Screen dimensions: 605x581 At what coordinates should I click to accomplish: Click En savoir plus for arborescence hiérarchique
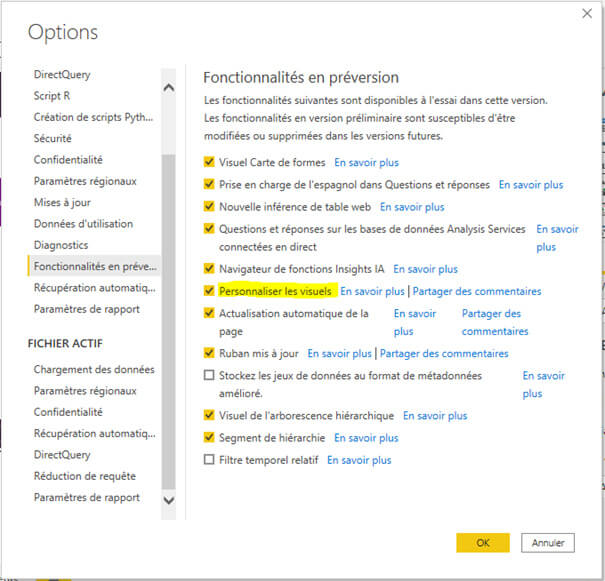(435, 415)
